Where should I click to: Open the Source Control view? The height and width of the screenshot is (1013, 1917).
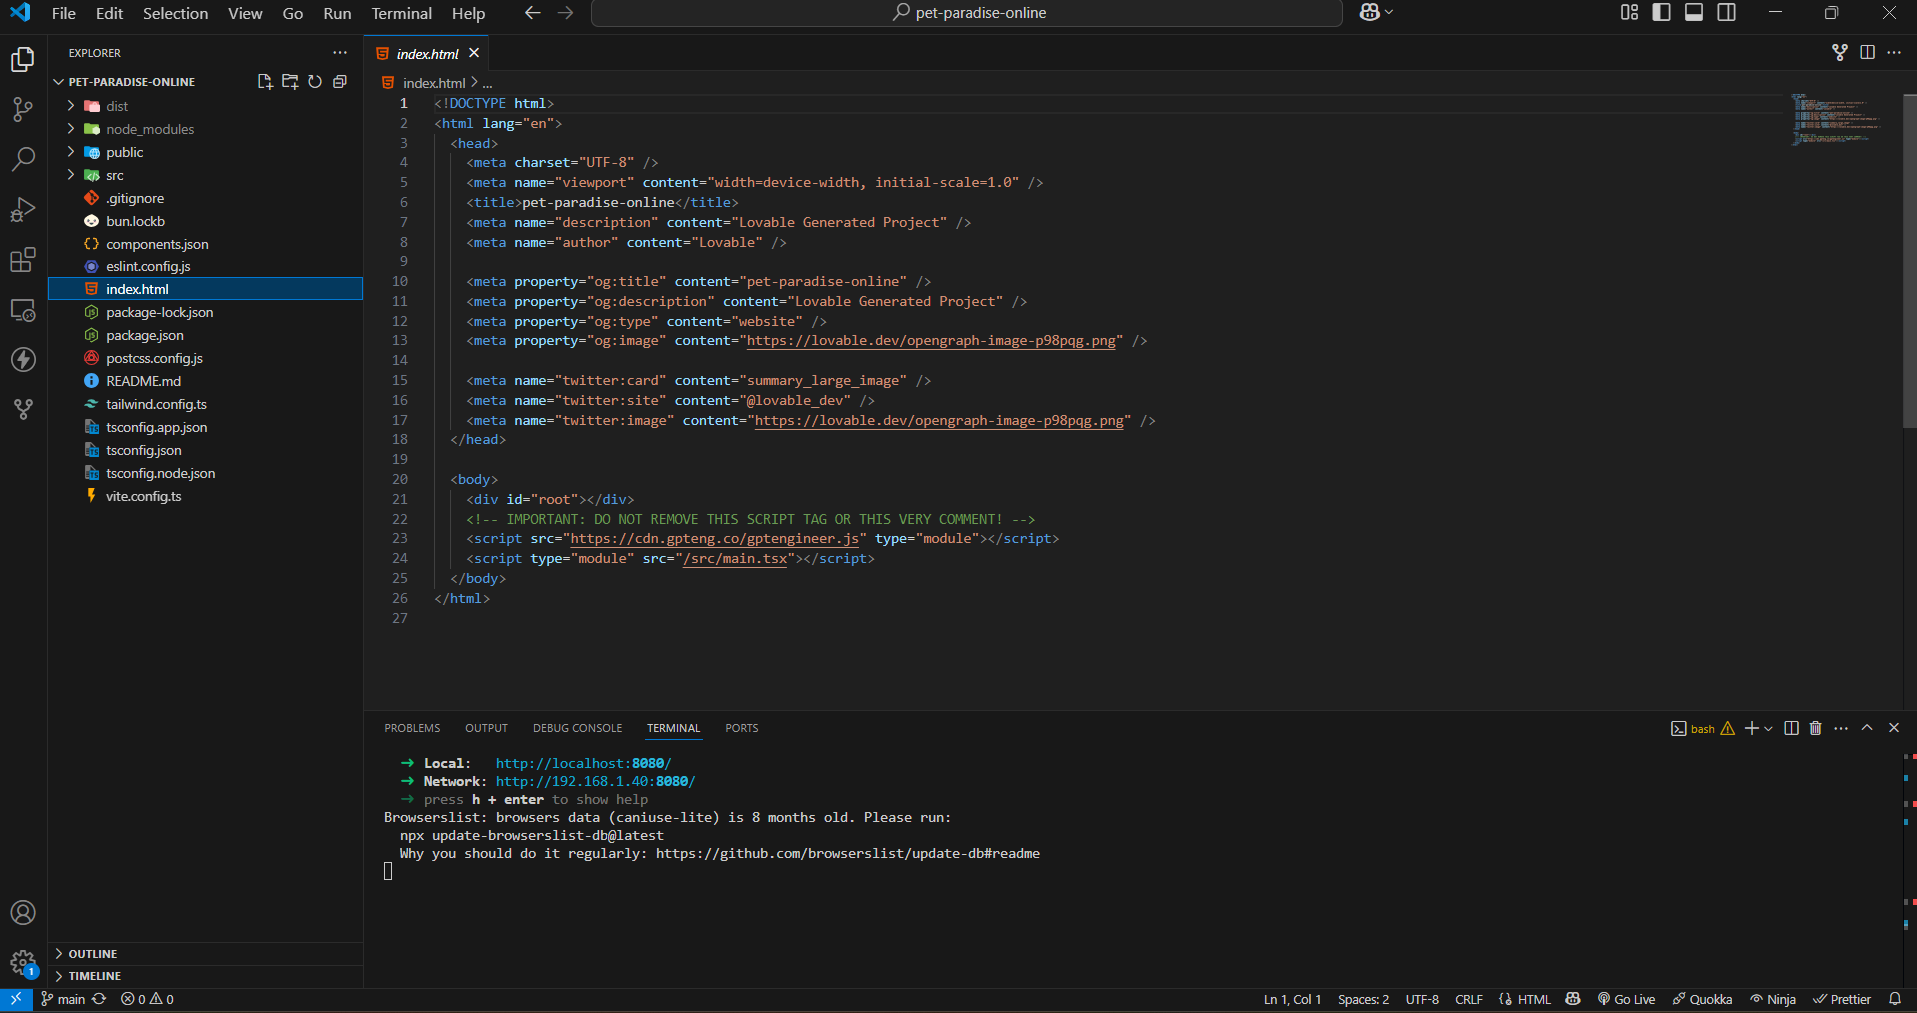[22, 109]
